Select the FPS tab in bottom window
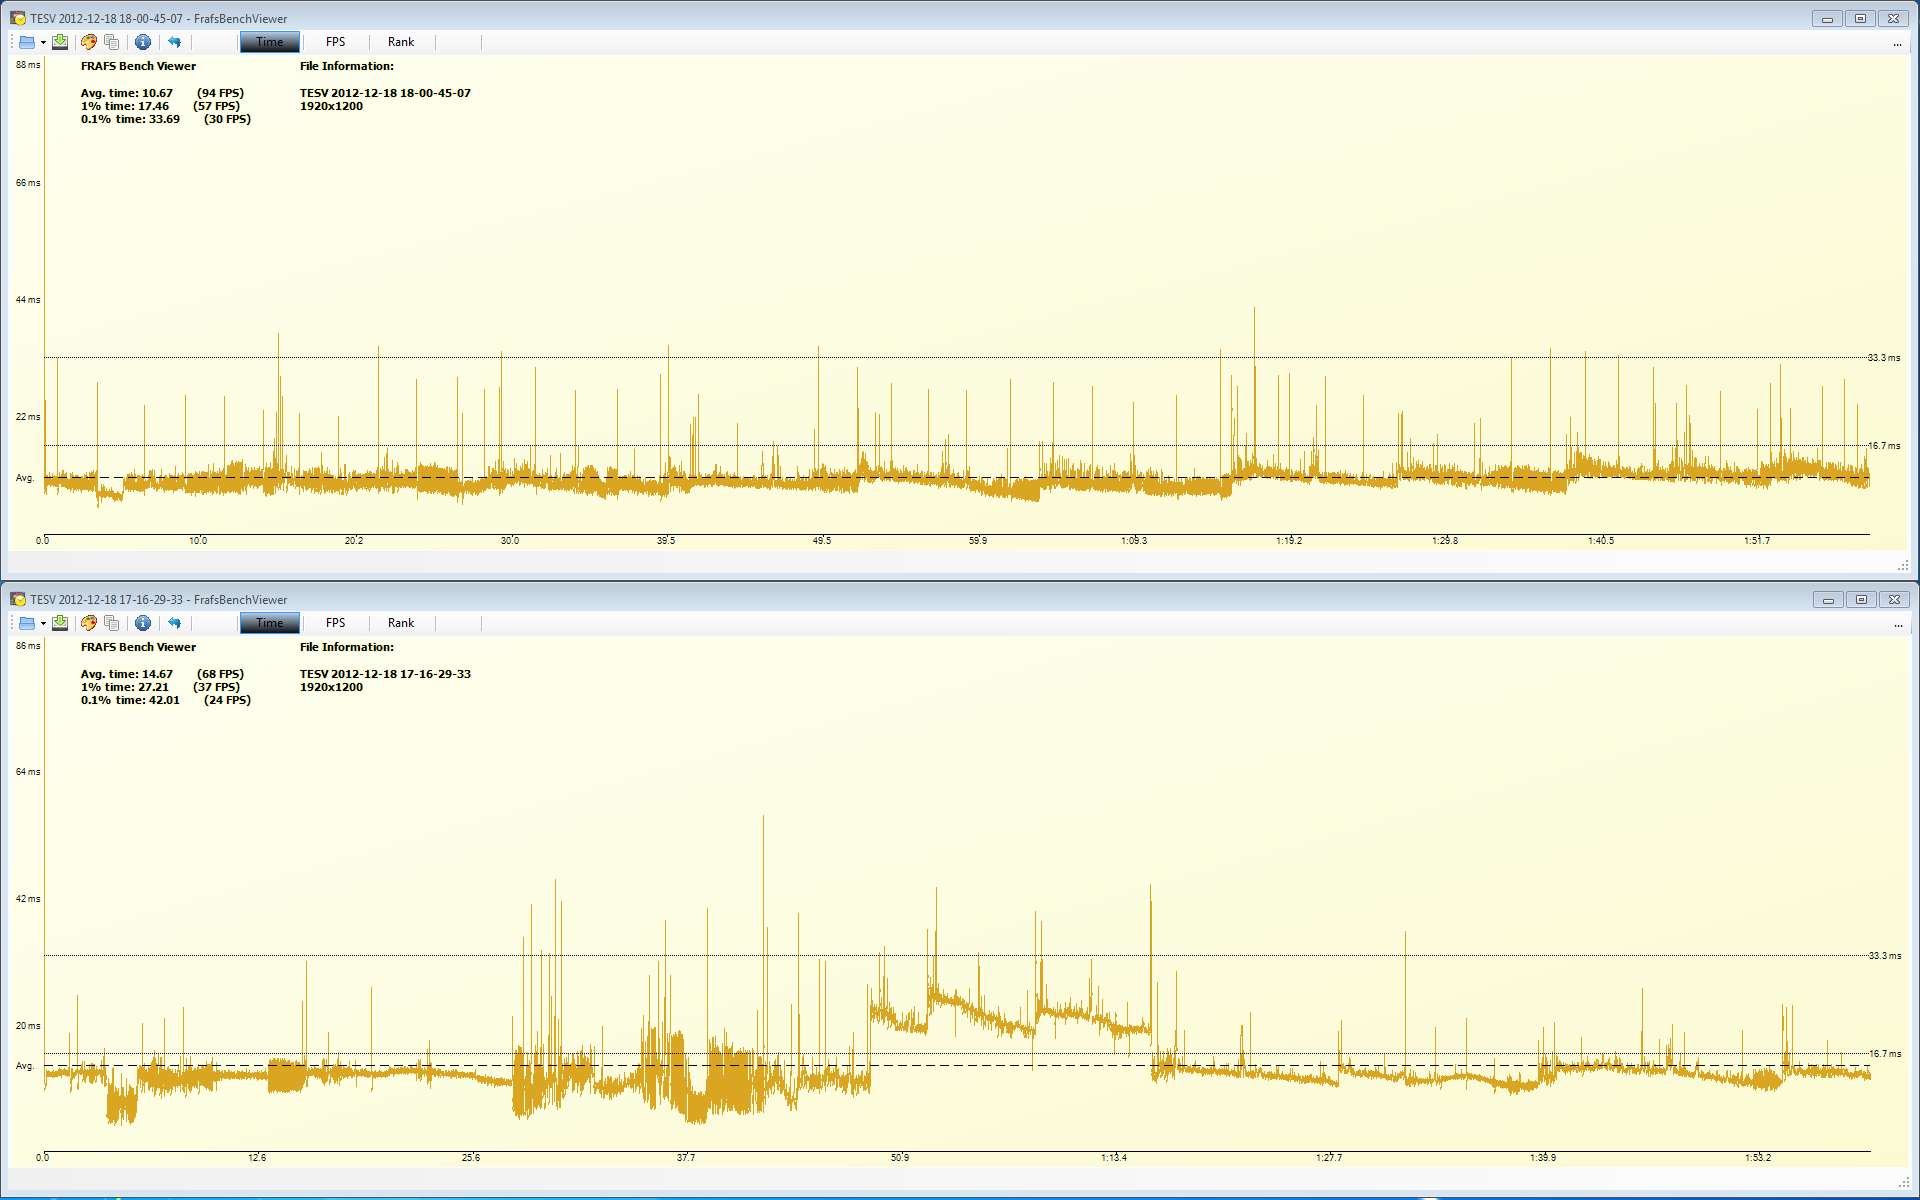This screenshot has height=1200, width=1920. (x=335, y=623)
